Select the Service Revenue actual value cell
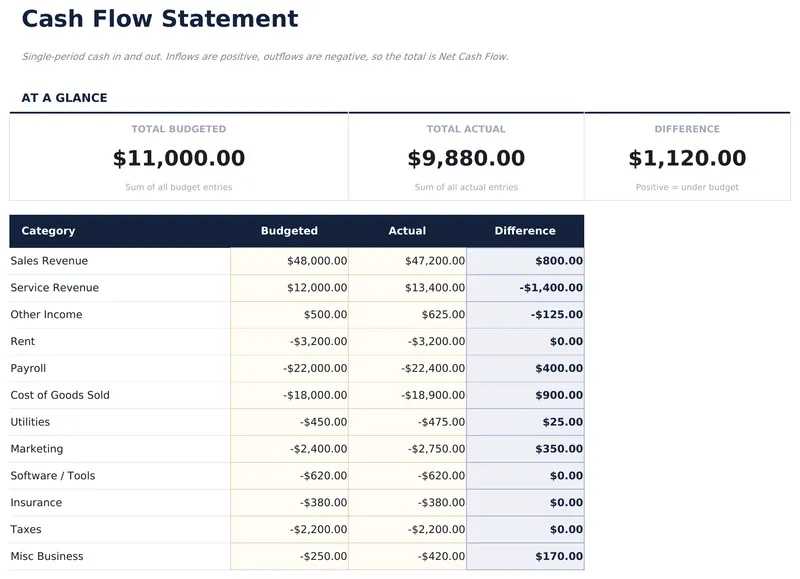800x579 pixels. click(x=408, y=288)
